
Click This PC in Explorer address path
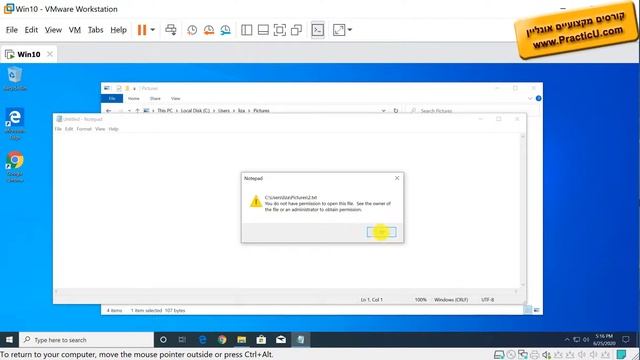coord(165,111)
